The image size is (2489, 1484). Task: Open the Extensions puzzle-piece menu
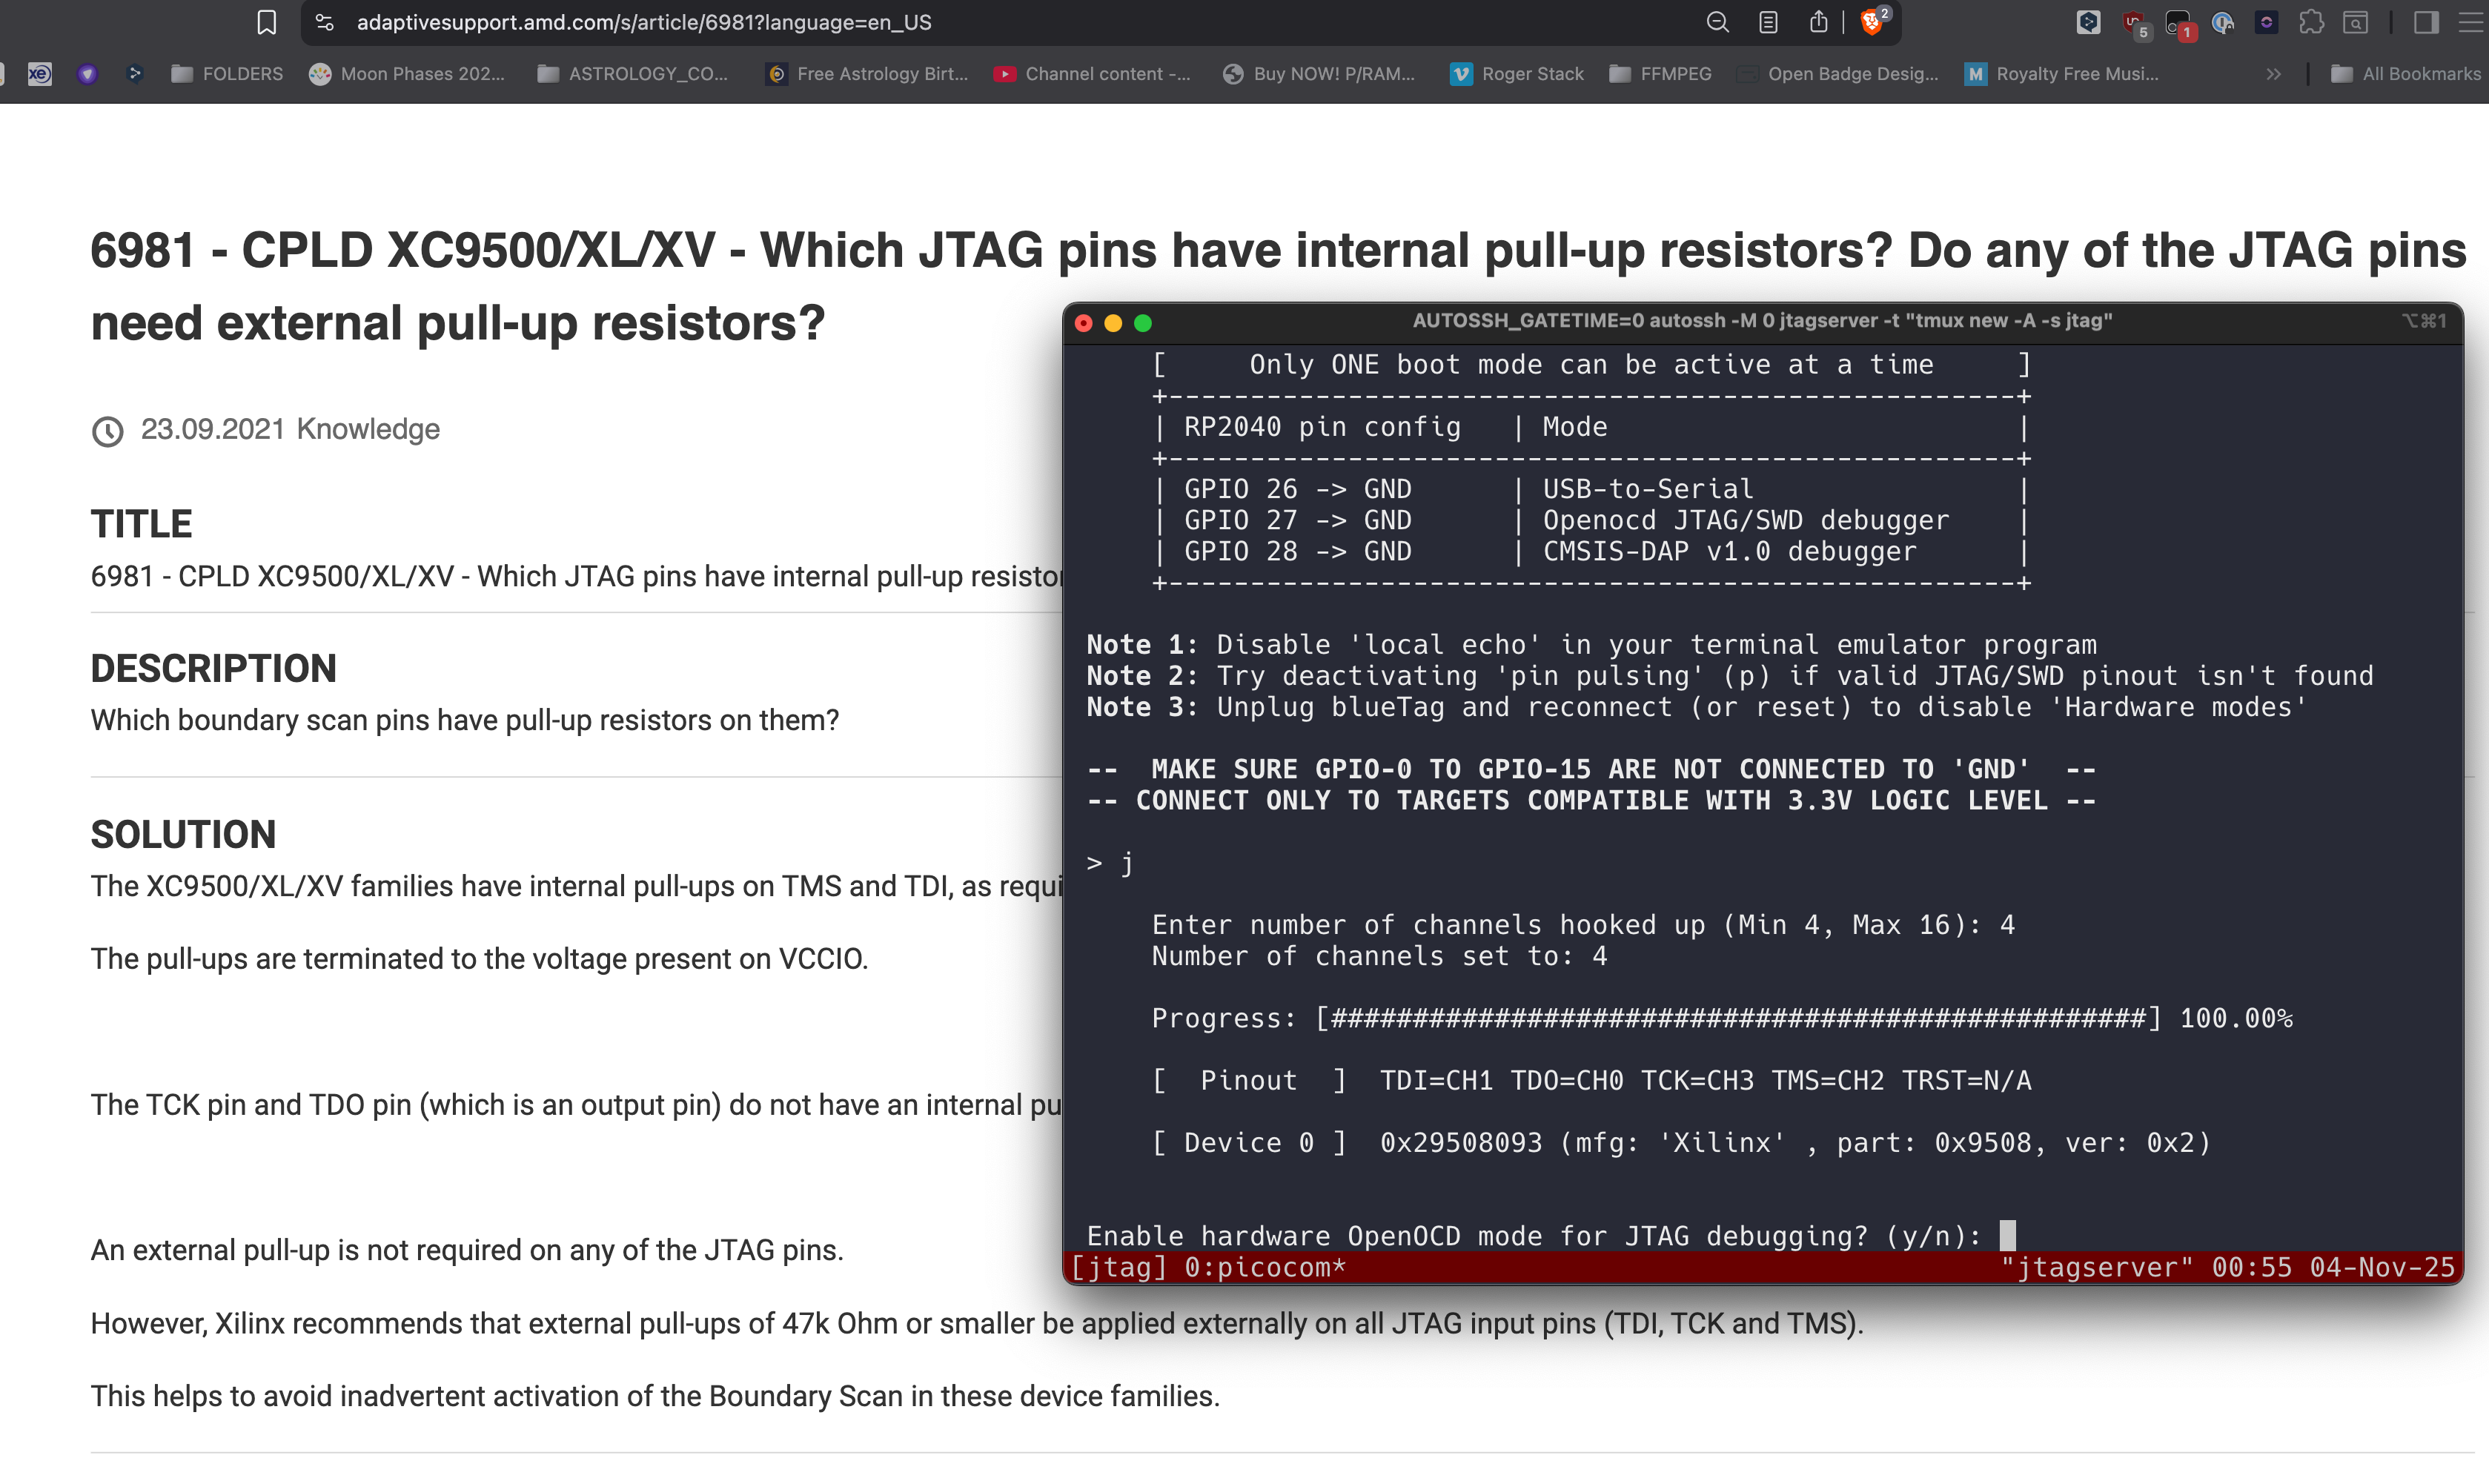pyautogui.click(x=2311, y=22)
